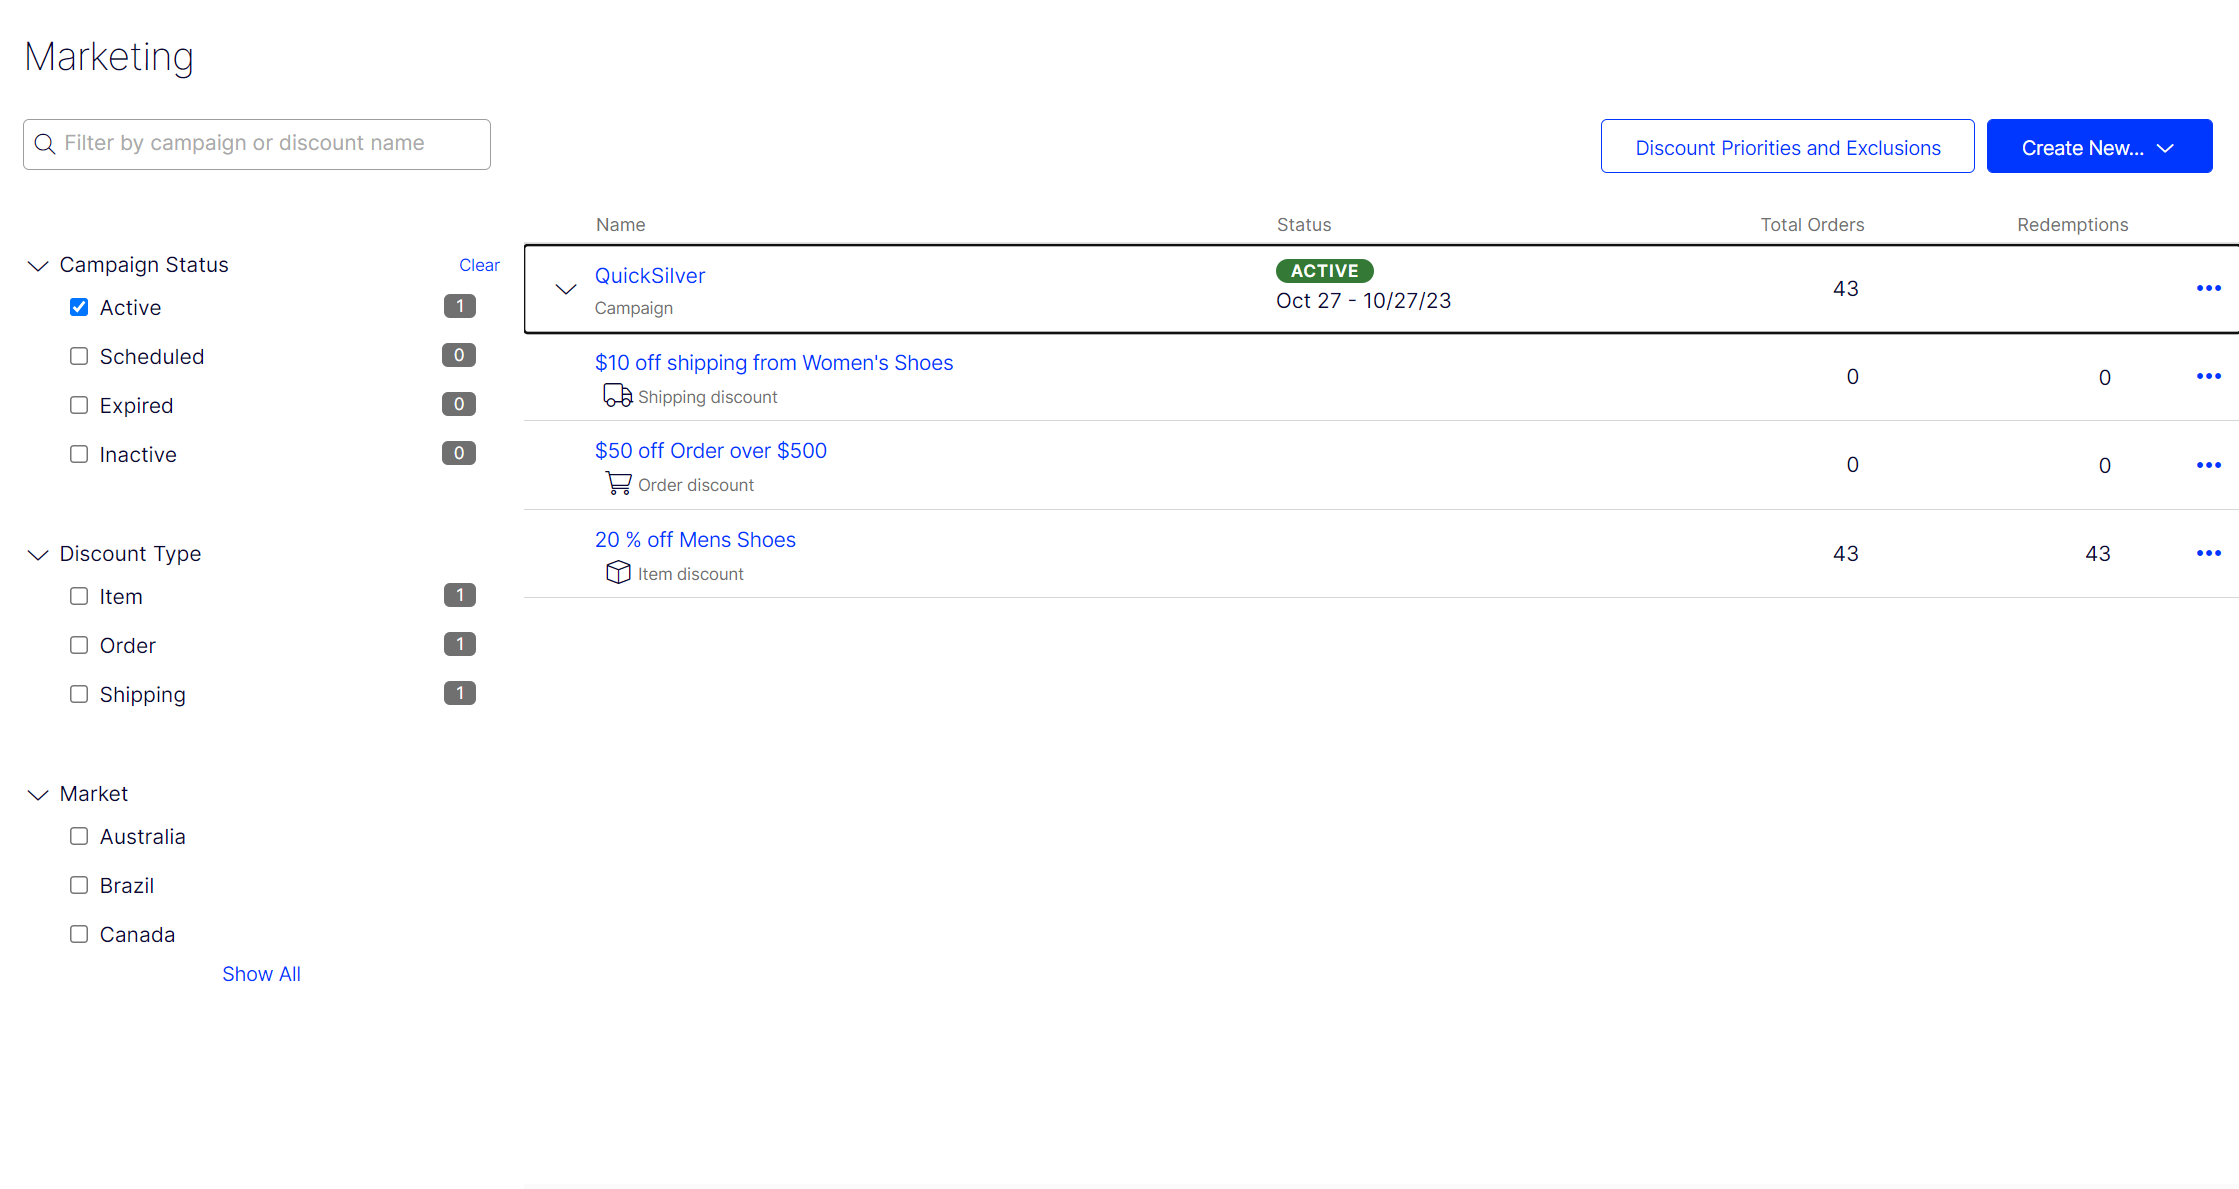Open 20 % off Mens Shoes discount
The width and height of the screenshot is (2239, 1189).
tap(695, 540)
